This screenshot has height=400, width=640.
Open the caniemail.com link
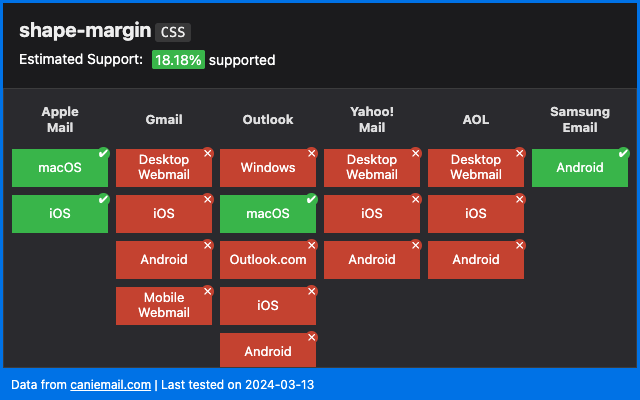(x=110, y=384)
